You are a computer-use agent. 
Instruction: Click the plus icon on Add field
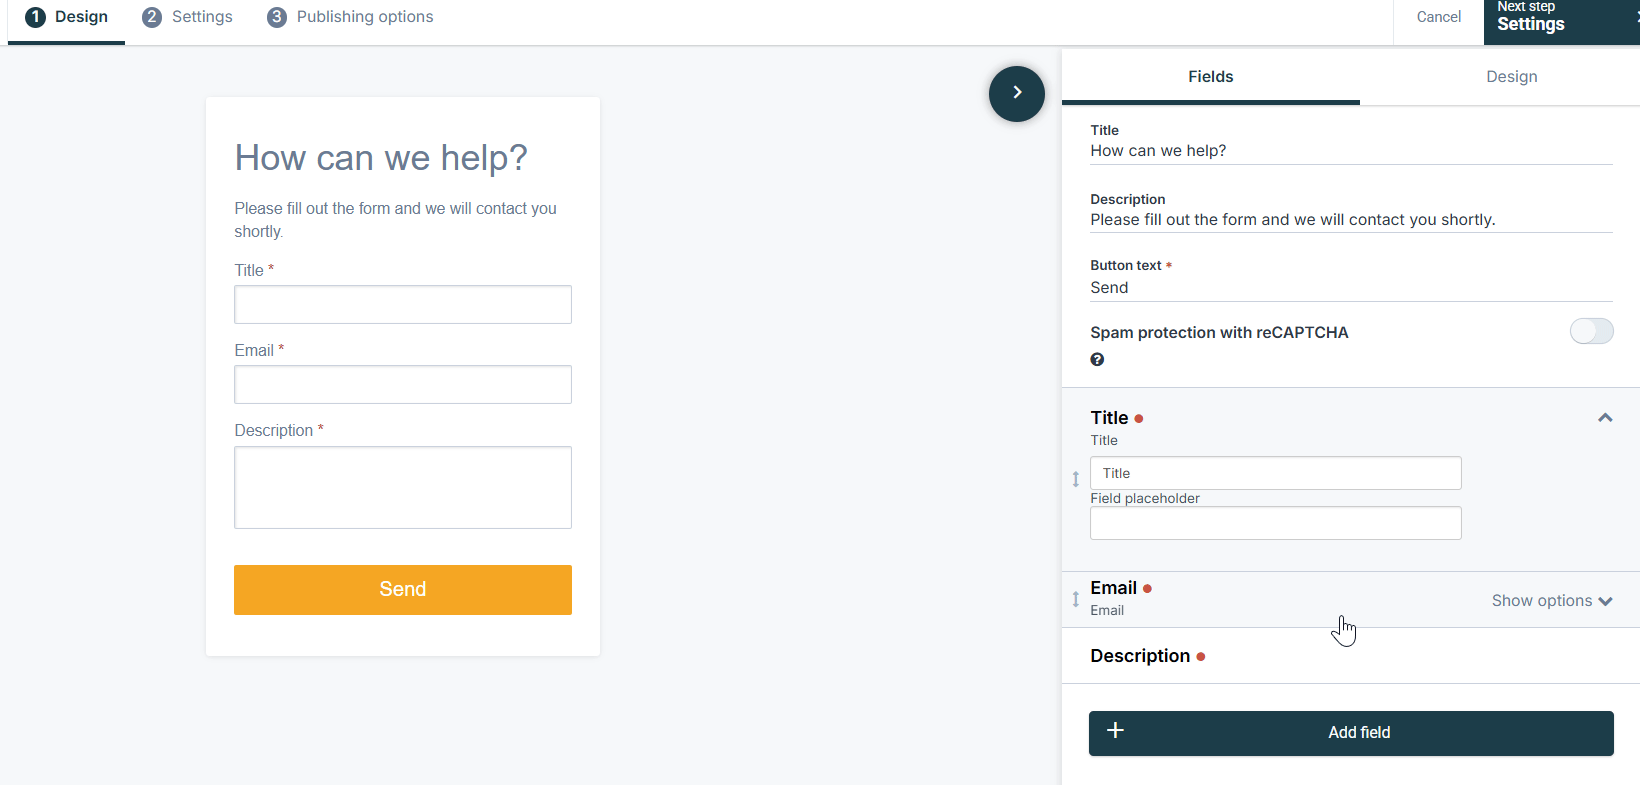(1116, 731)
